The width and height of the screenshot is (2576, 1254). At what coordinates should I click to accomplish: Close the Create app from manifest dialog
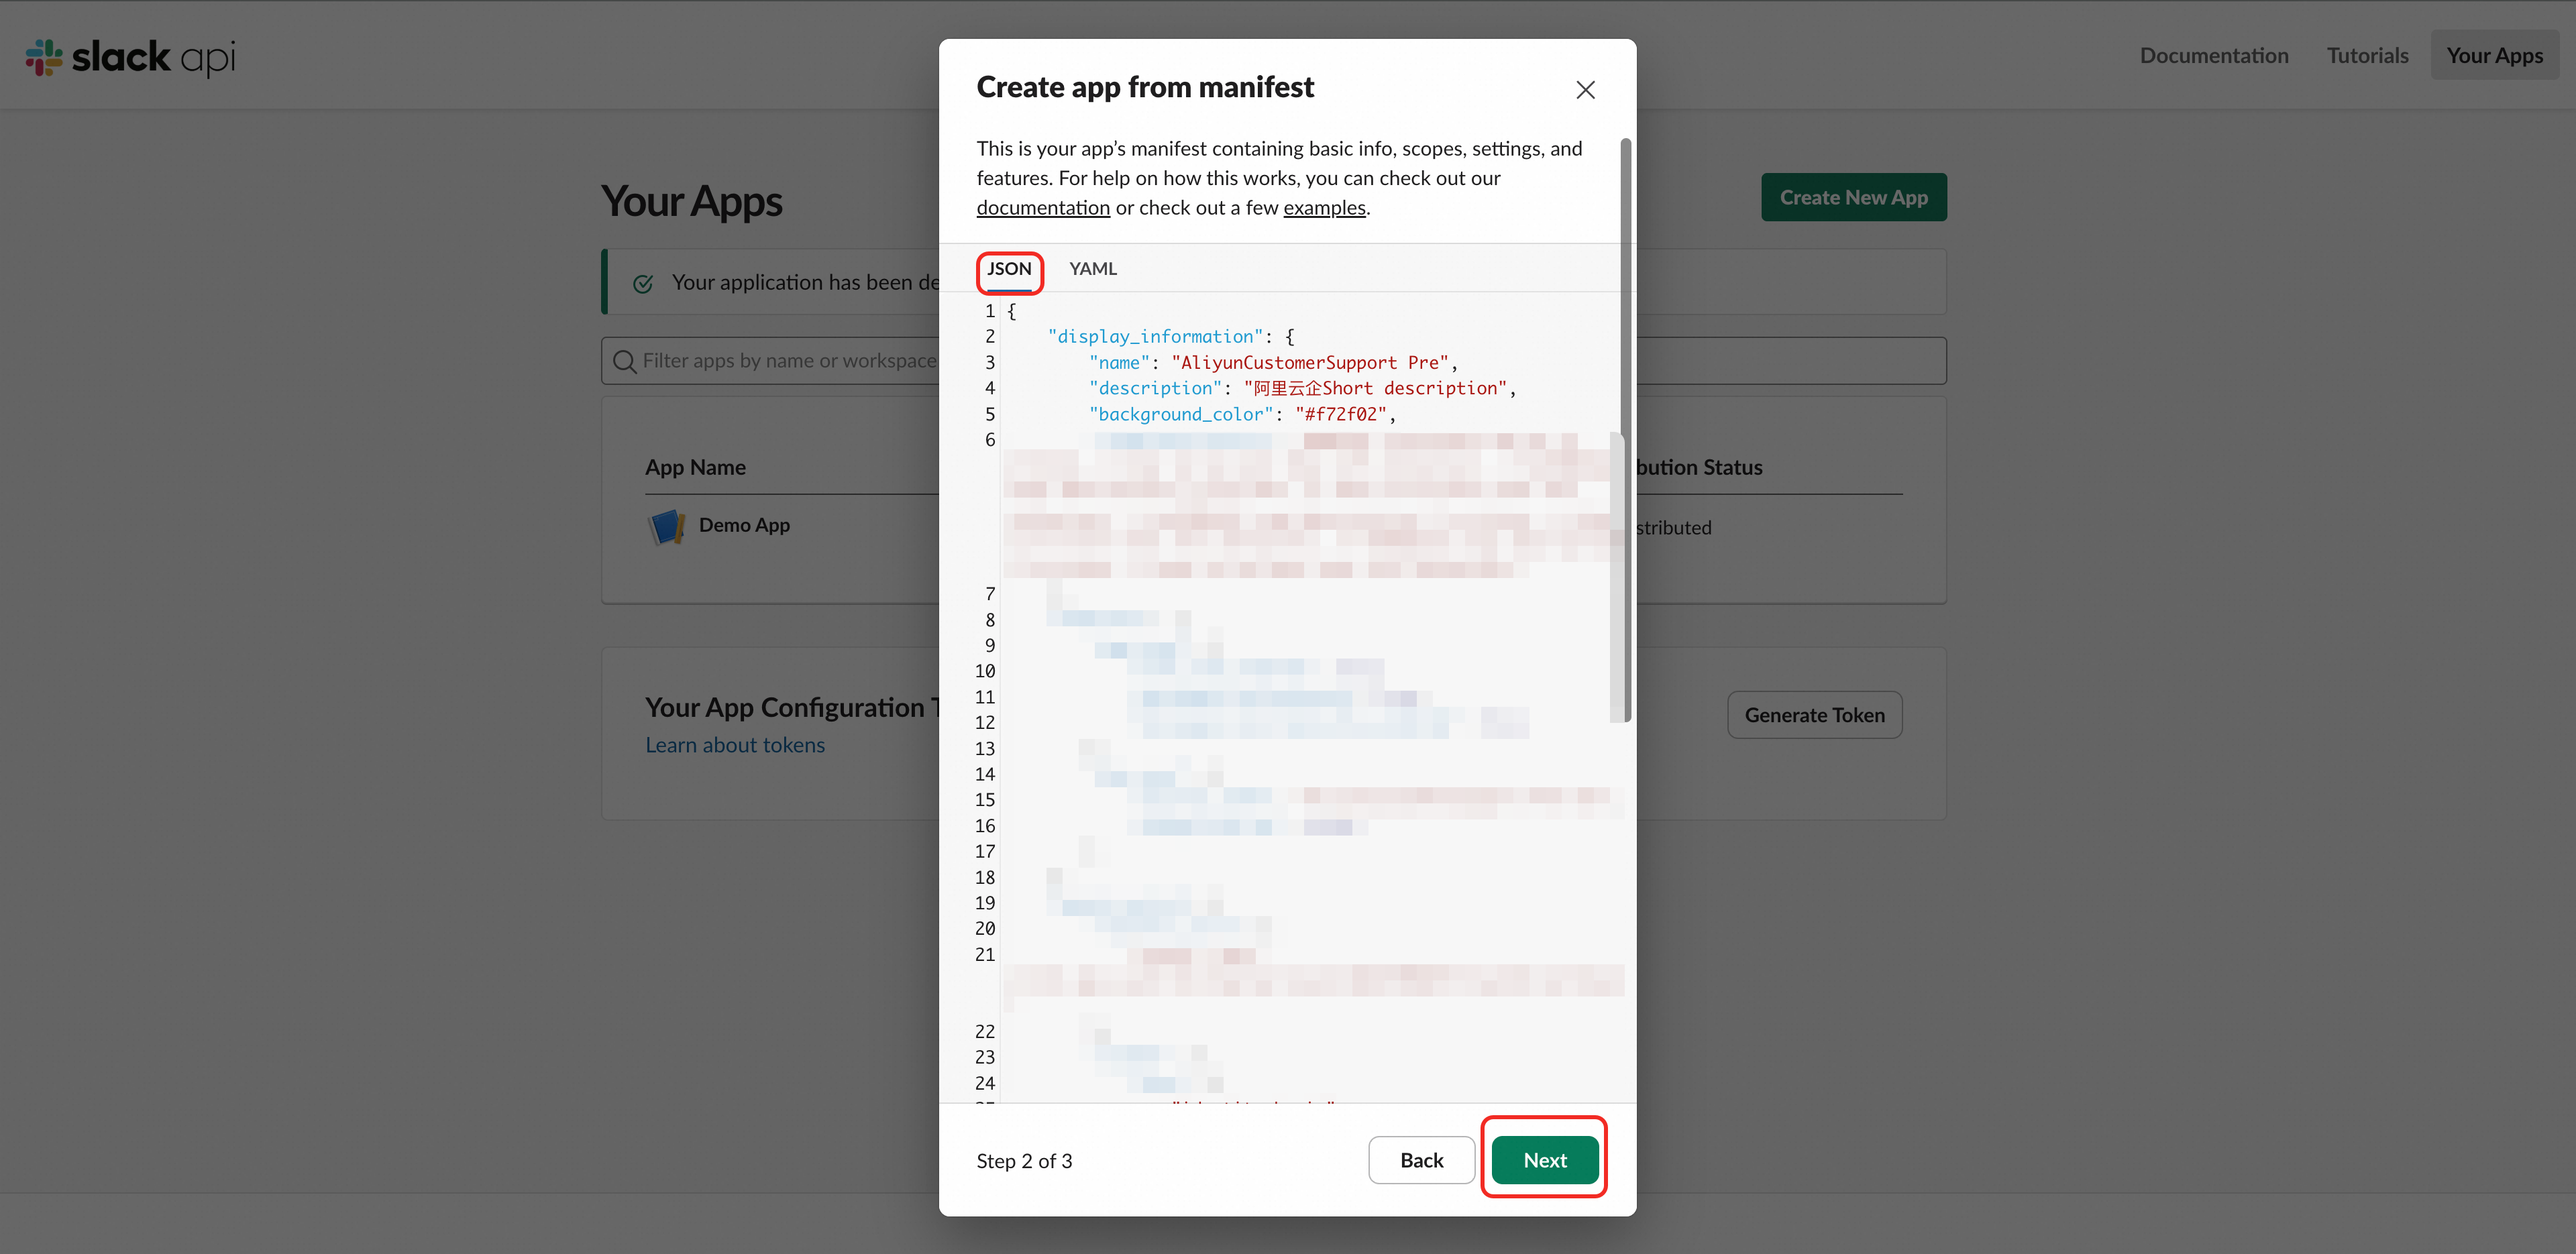(1585, 90)
